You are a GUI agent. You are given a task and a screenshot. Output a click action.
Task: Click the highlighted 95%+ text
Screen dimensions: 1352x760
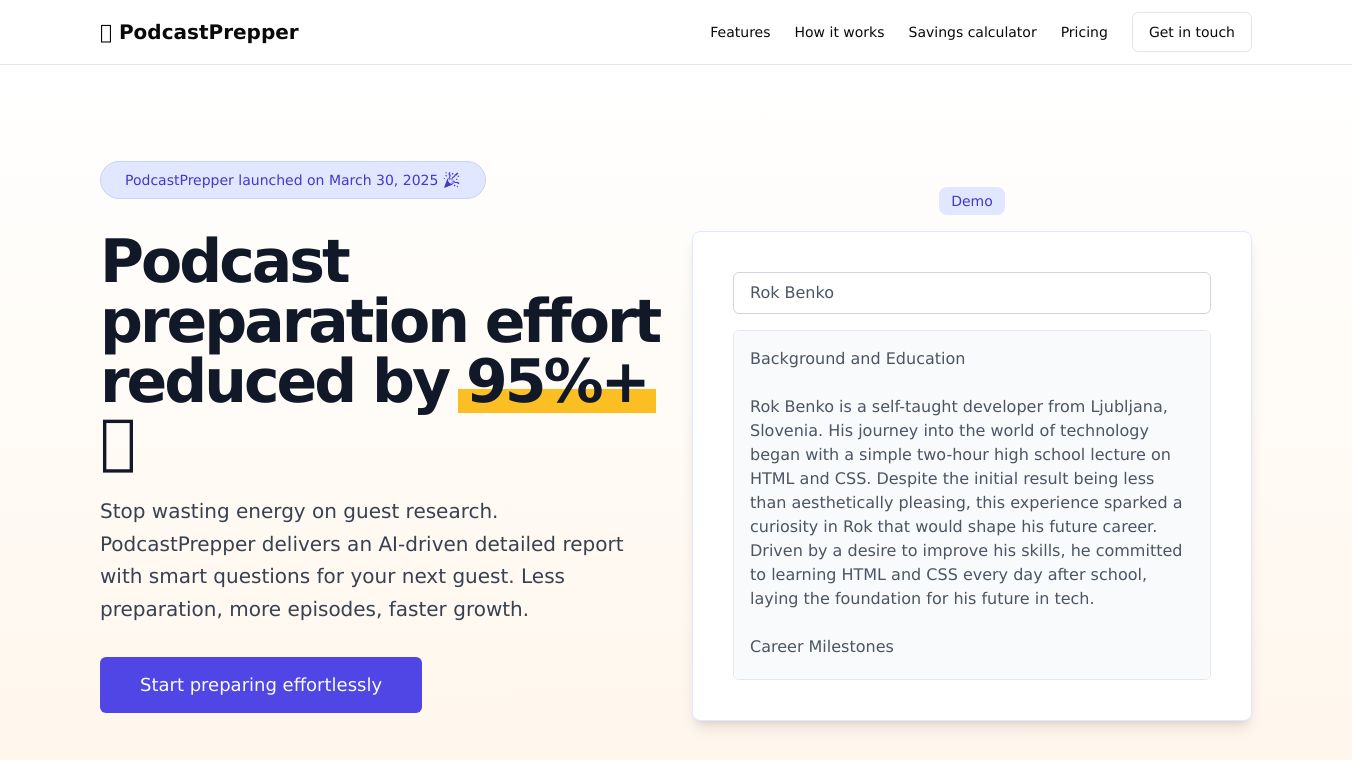pos(557,382)
